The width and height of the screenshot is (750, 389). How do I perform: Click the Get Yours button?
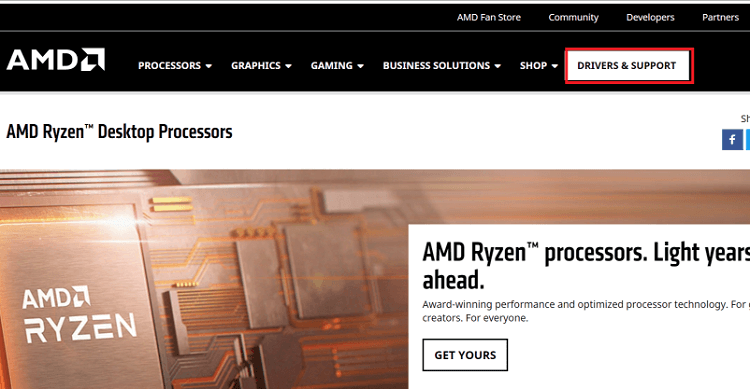pyautogui.click(x=465, y=355)
